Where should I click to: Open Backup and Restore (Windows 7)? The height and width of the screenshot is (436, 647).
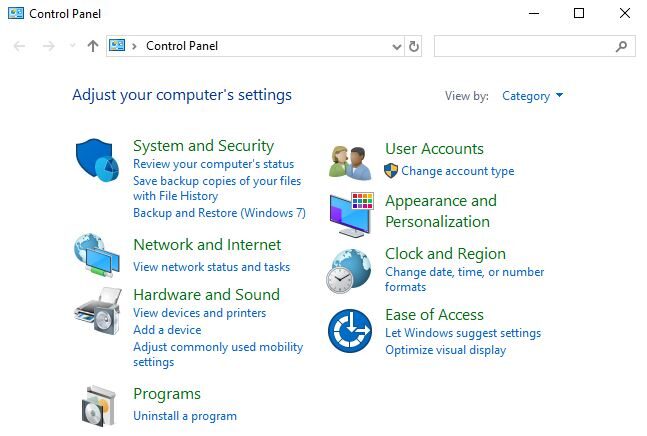(x=219, y=213)
